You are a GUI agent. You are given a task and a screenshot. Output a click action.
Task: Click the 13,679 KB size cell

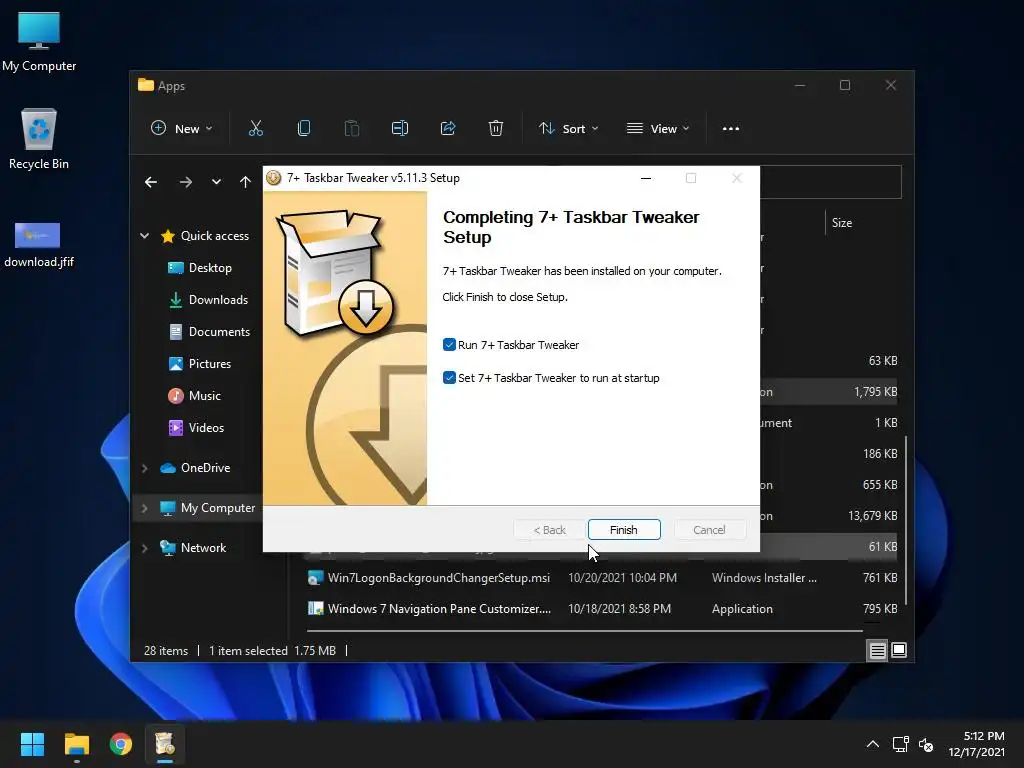tap(872, 516)
